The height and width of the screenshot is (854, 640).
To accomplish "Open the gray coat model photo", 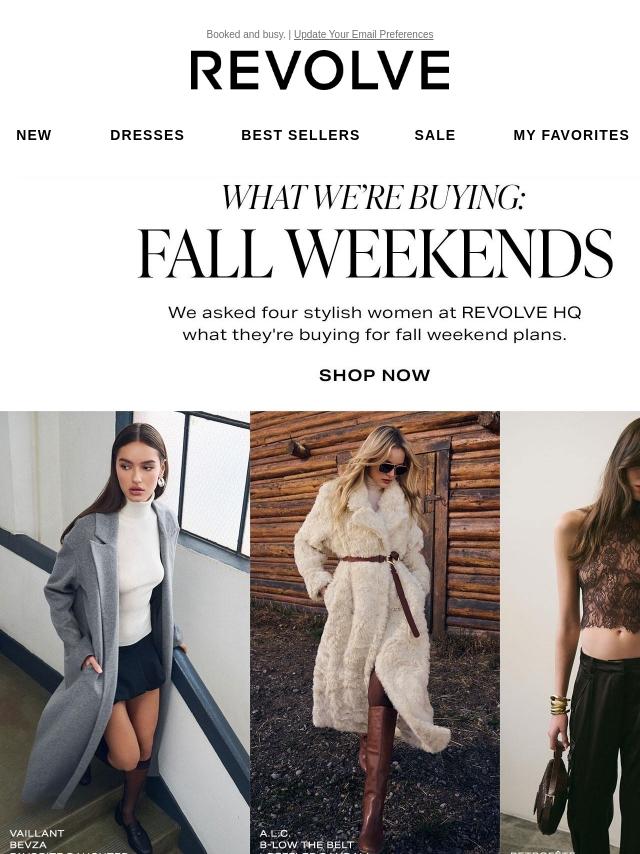I will coord(125,632).
